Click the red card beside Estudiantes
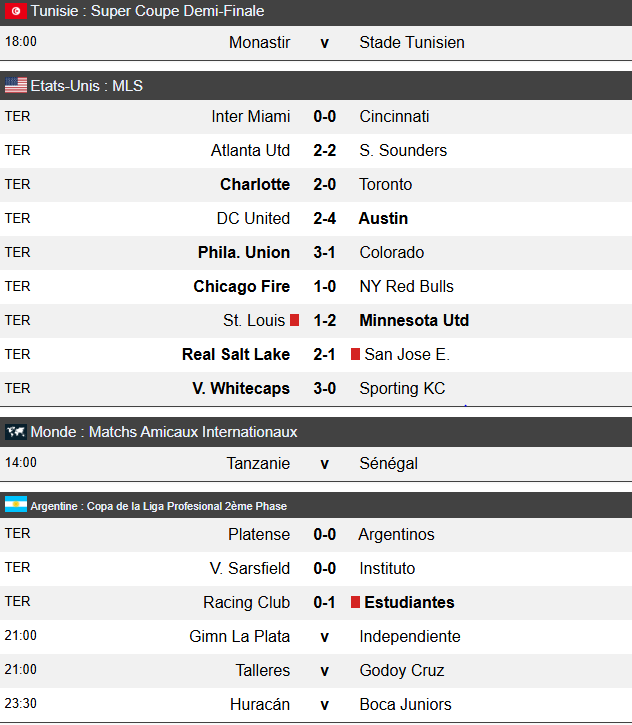Screen dimensions: 632x725 point(355,602)
